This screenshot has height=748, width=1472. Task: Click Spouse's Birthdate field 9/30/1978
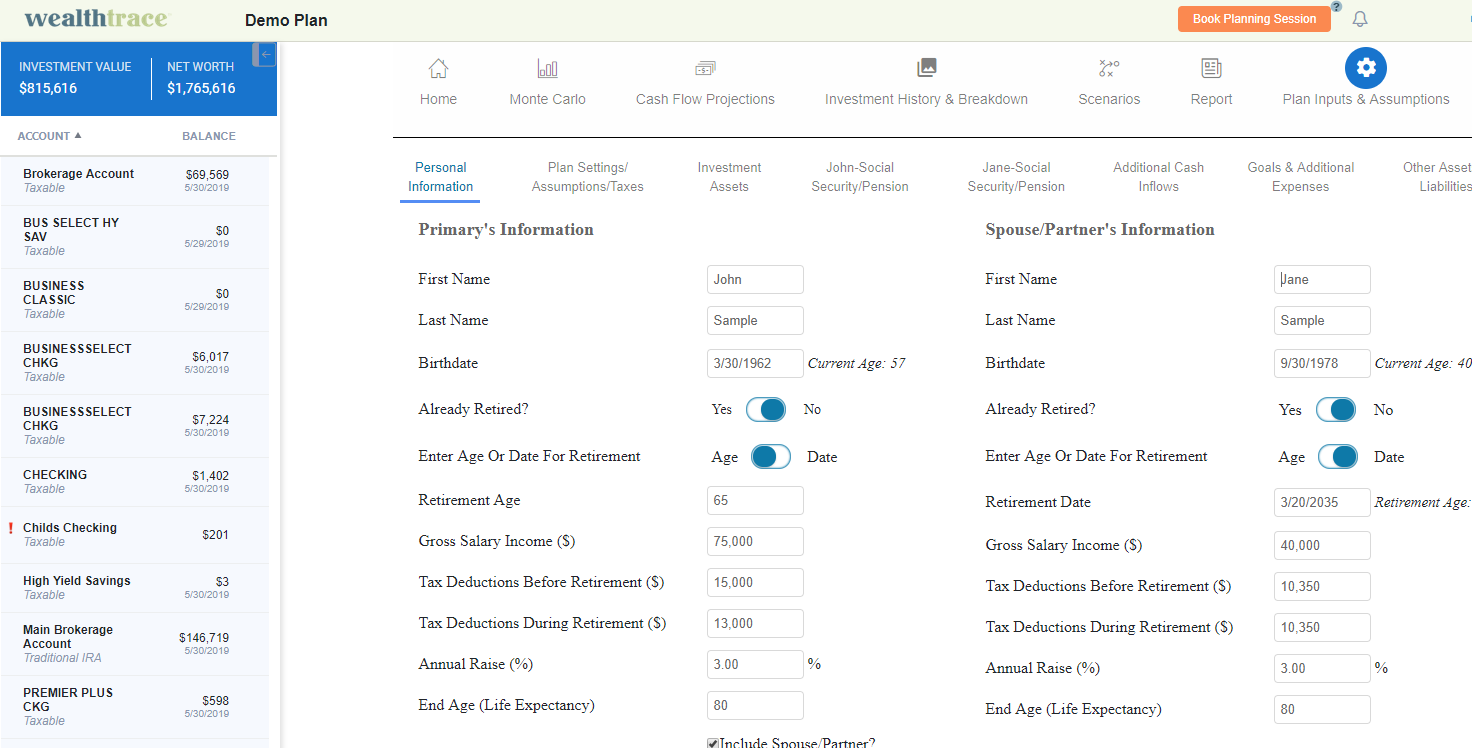point(1322,363)
